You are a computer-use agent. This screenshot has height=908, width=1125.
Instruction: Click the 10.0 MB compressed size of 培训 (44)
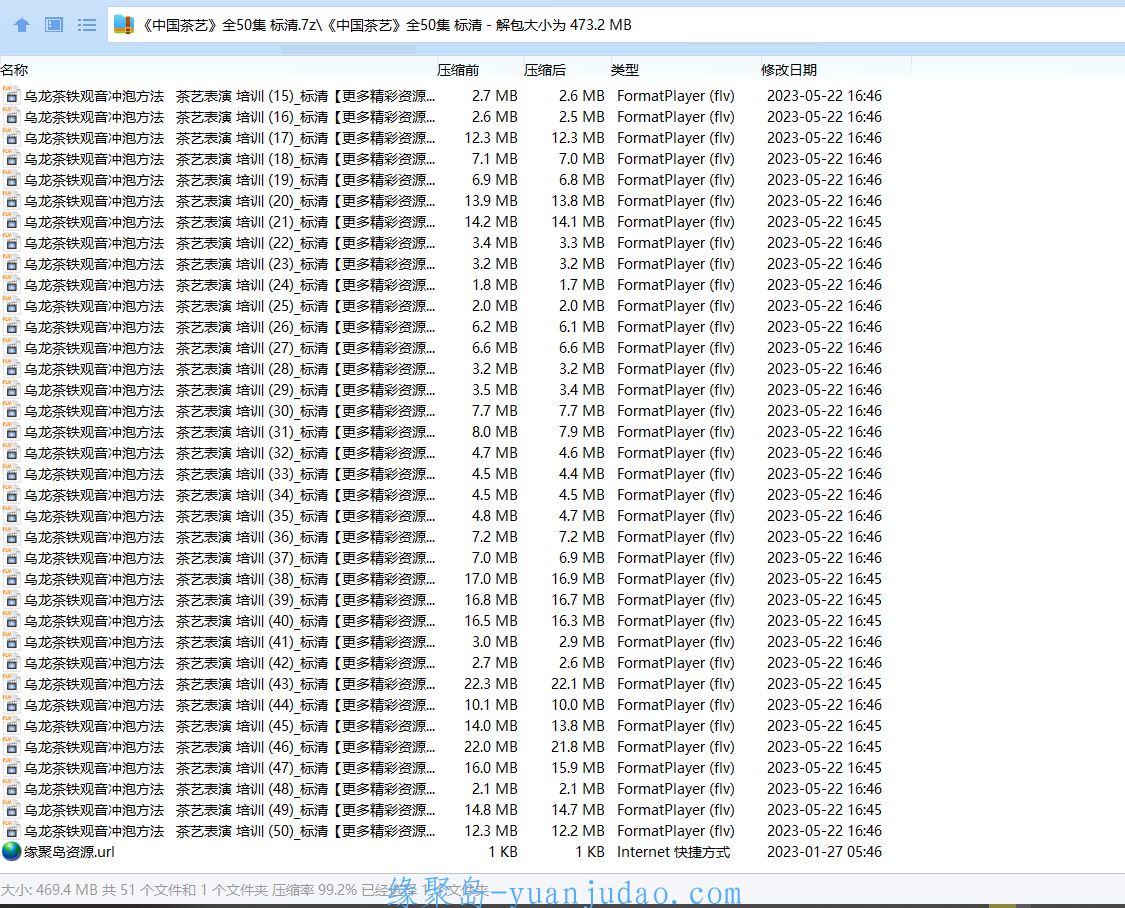578,705
